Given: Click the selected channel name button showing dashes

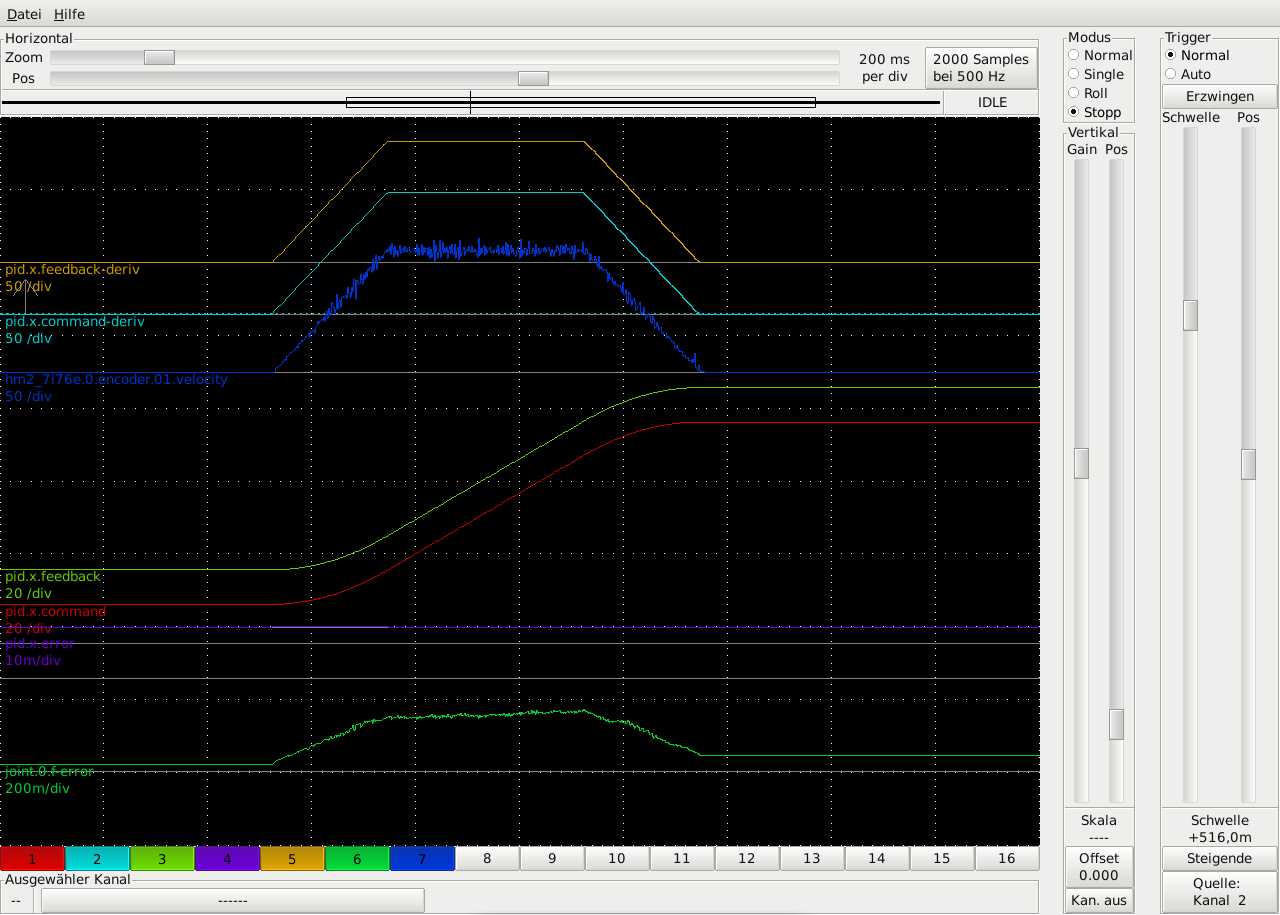Looking at the screenshot, I should pos(233,900).
